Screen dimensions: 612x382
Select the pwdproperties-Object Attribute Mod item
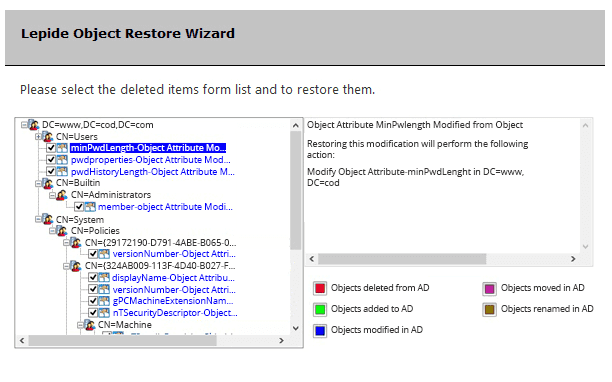point(151,160)
